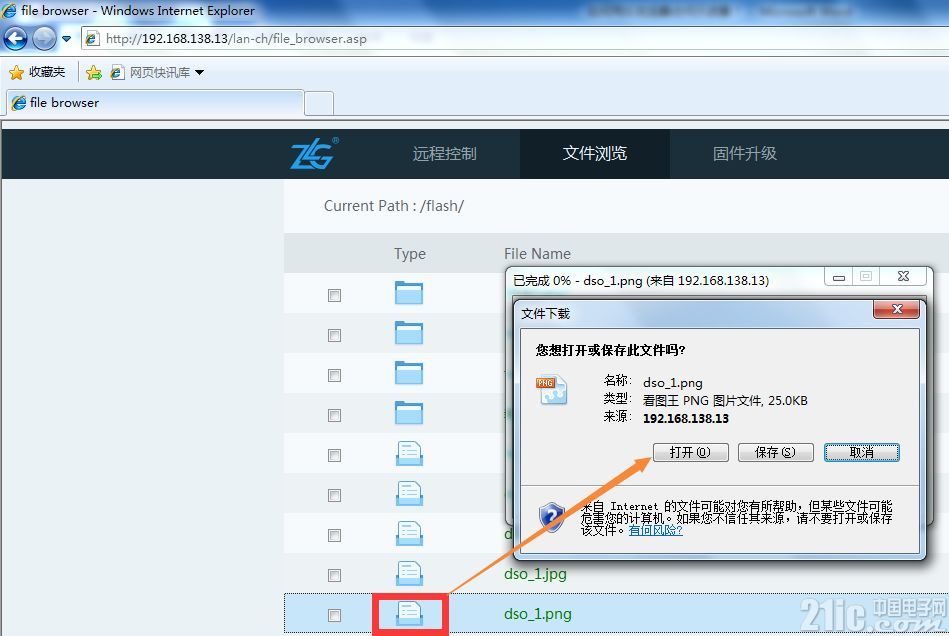Viewport: 949px width, 636px height.
Task: Click the browser forward arrow button
Action: [x=44, y=39]
